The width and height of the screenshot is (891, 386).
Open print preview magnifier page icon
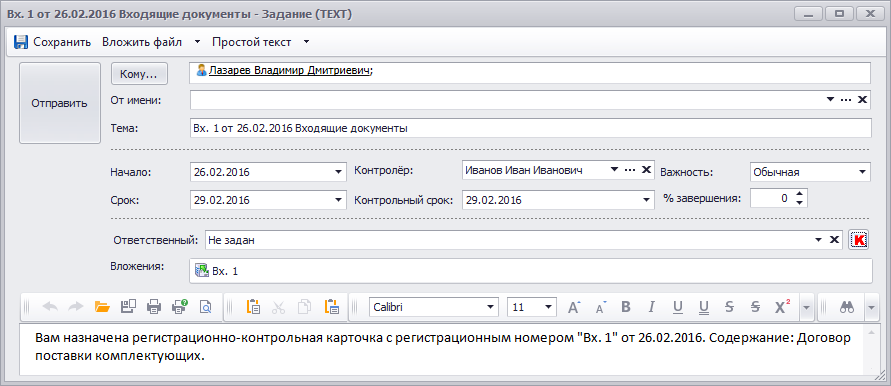[x=205, y=308]
